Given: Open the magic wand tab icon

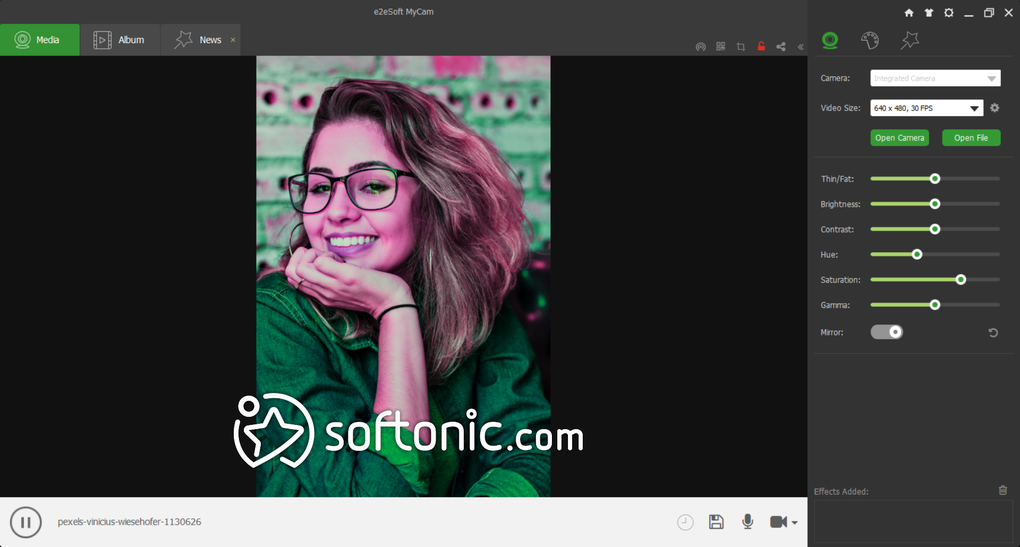Looking at the screenshot, I should [910, 40].
